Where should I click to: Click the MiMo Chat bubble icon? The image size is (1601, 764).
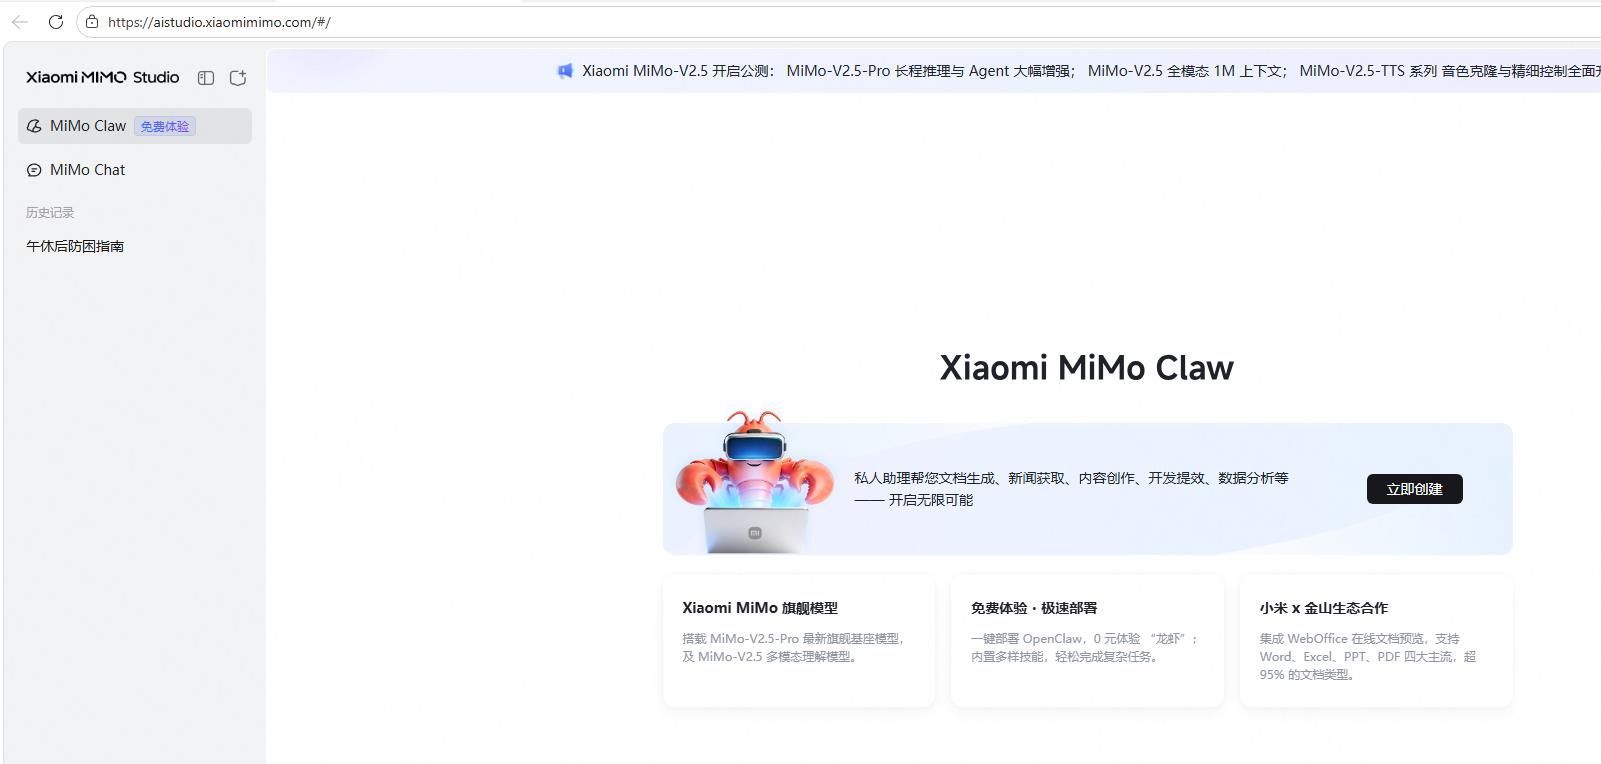[x=34, y=170]
